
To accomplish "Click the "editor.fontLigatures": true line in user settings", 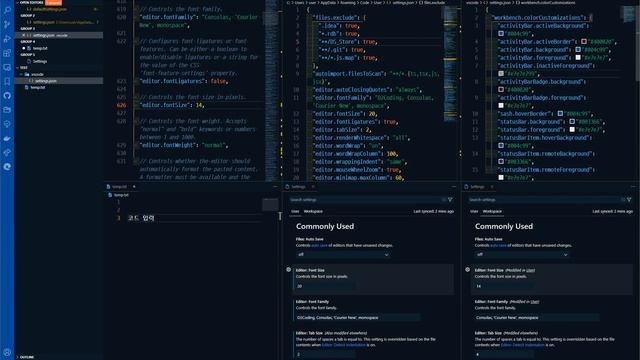I will (355, 122).
